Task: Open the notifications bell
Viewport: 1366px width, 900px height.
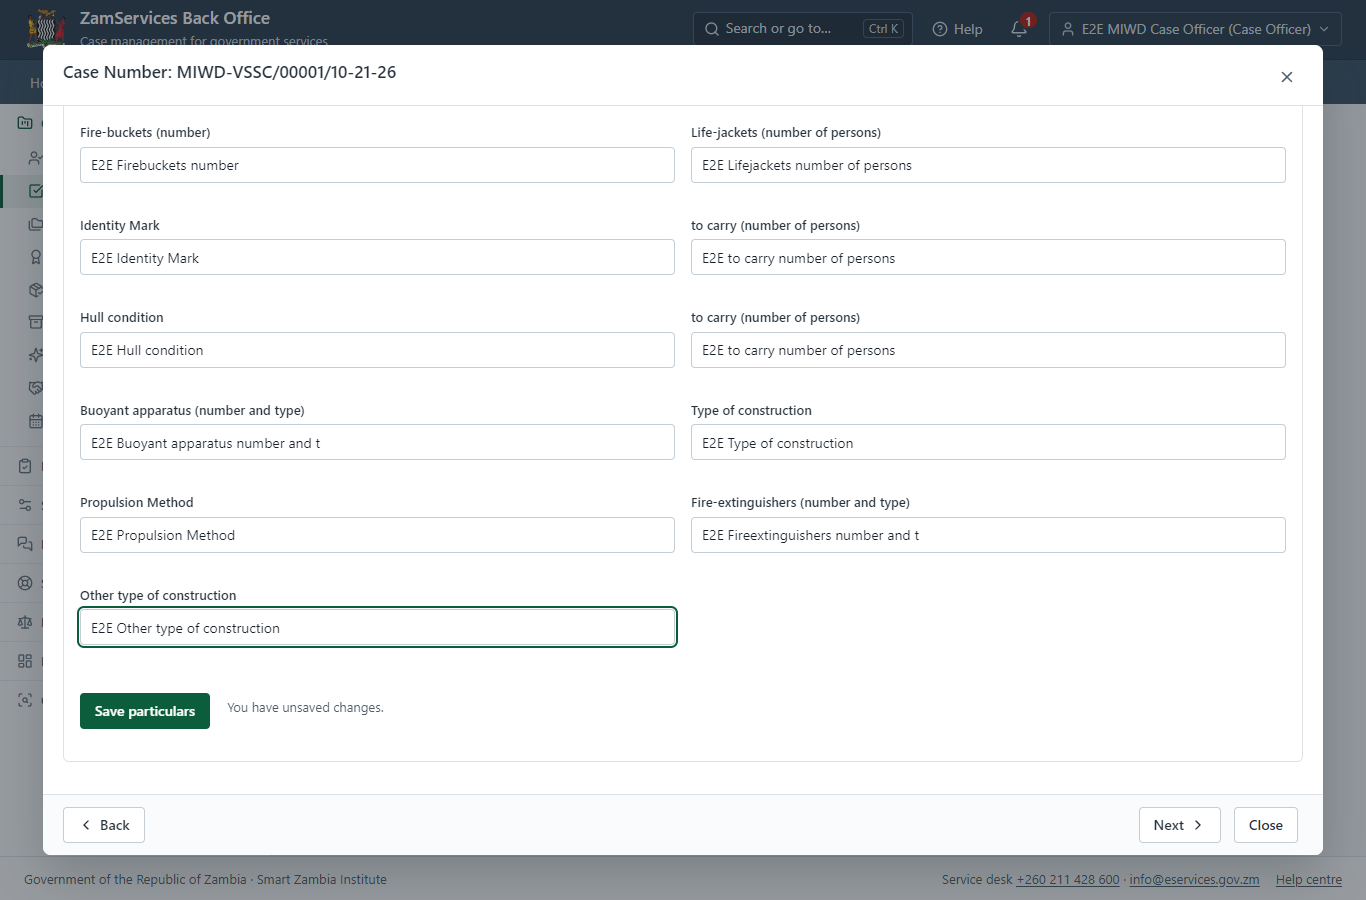Action: click(1019, 29)
